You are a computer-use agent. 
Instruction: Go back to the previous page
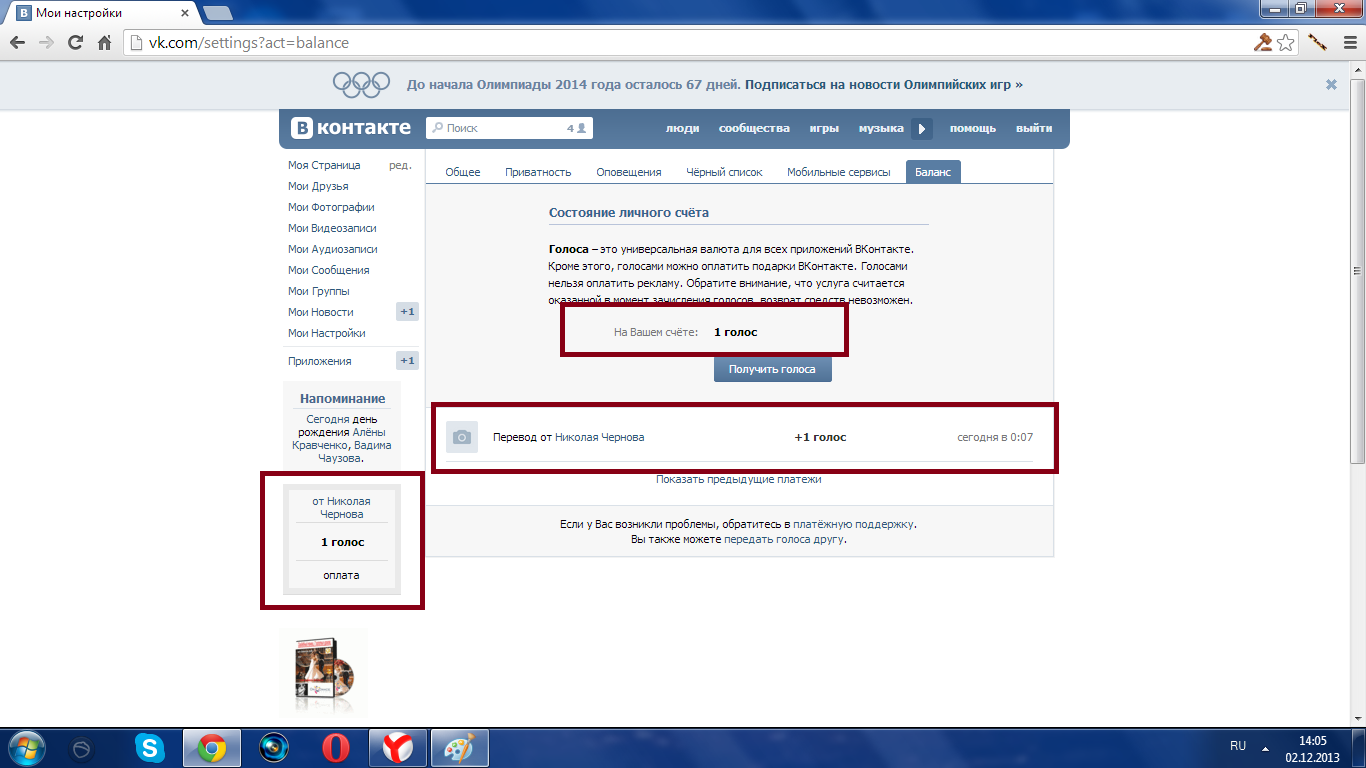[18, 43]
